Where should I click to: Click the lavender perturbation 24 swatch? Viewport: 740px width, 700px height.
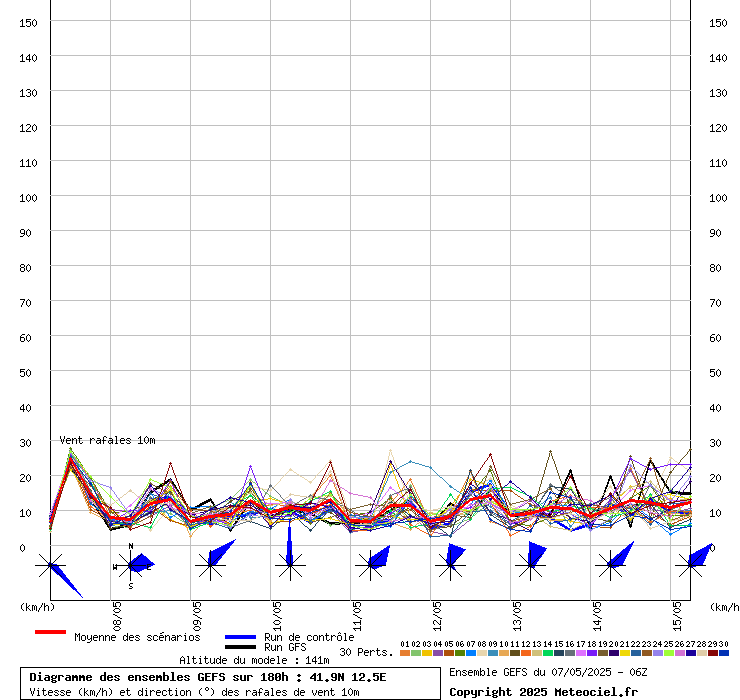click(x=658, y=653)
